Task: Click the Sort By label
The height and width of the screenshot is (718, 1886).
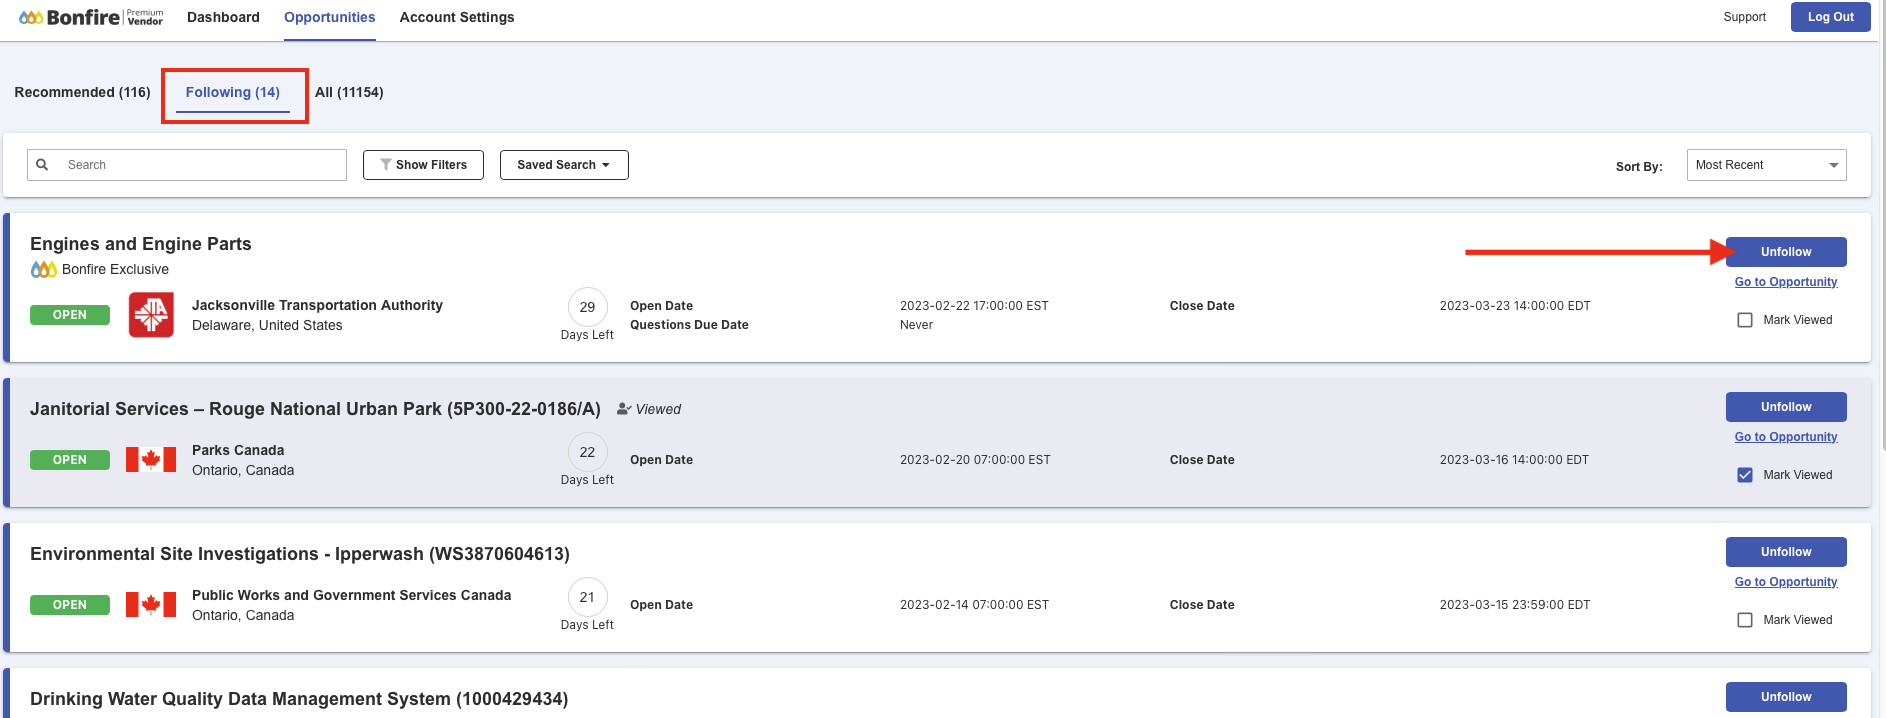Action: (x=1639, y=167)
